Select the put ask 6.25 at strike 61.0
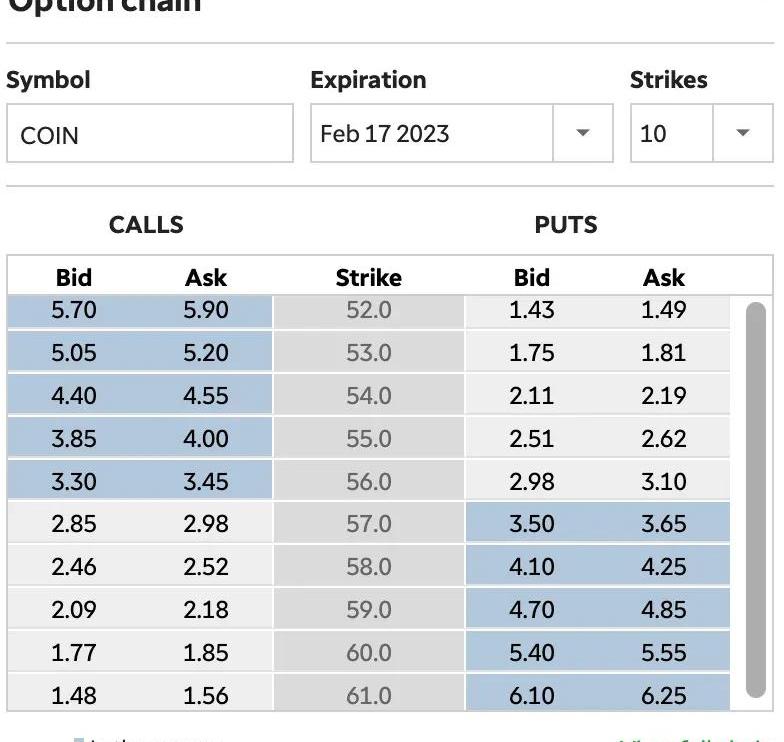Screen dimensions: 784x742 click(x=664, y=695)
